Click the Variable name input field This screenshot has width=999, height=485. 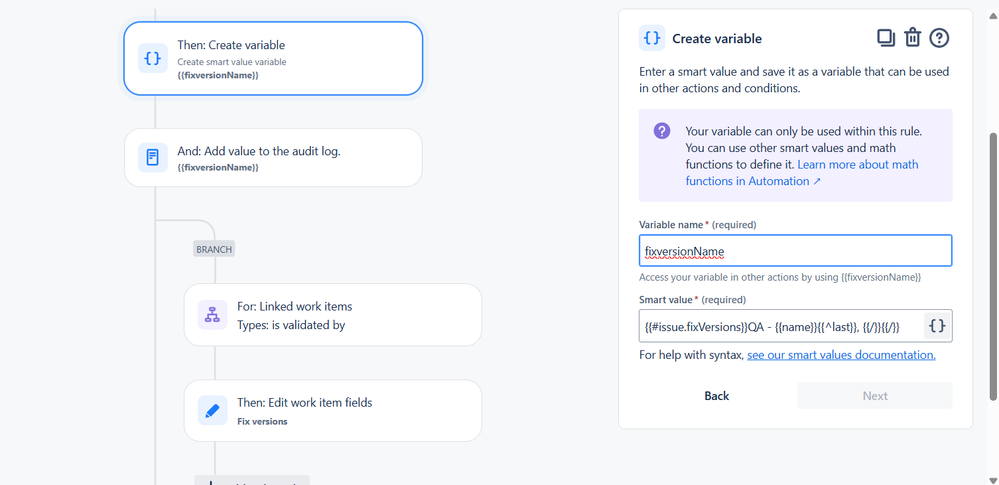click(795, 251)
